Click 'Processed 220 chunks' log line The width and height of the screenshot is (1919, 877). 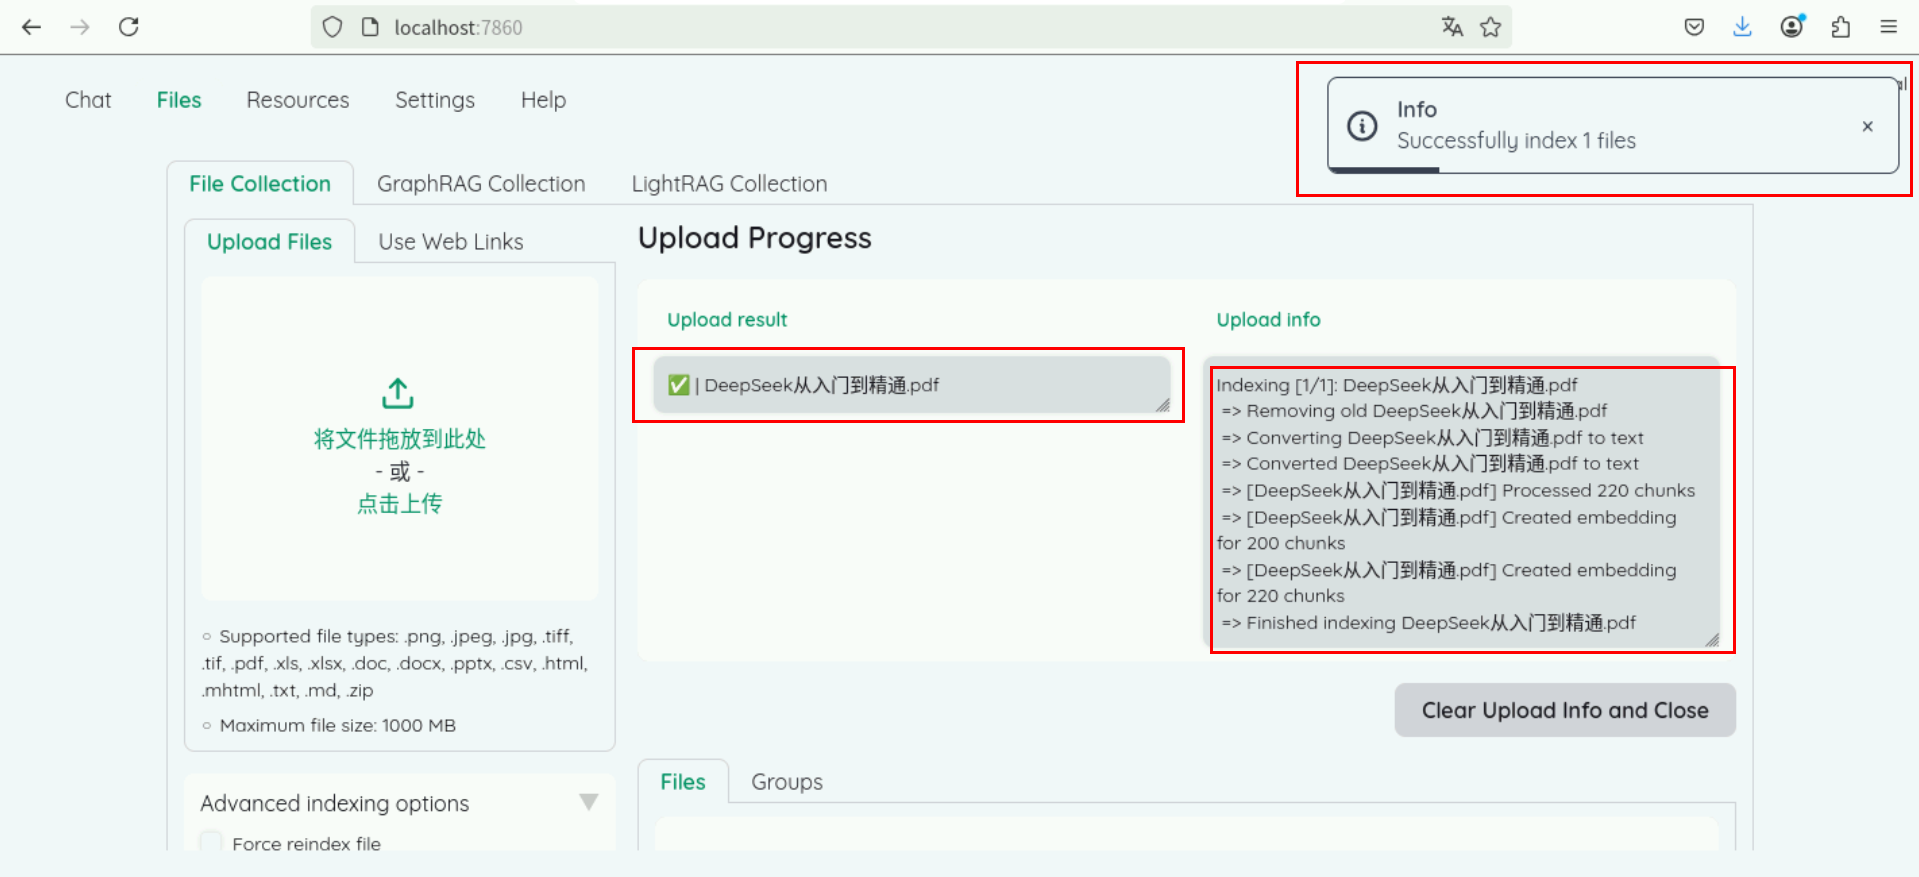point(1458,490)
